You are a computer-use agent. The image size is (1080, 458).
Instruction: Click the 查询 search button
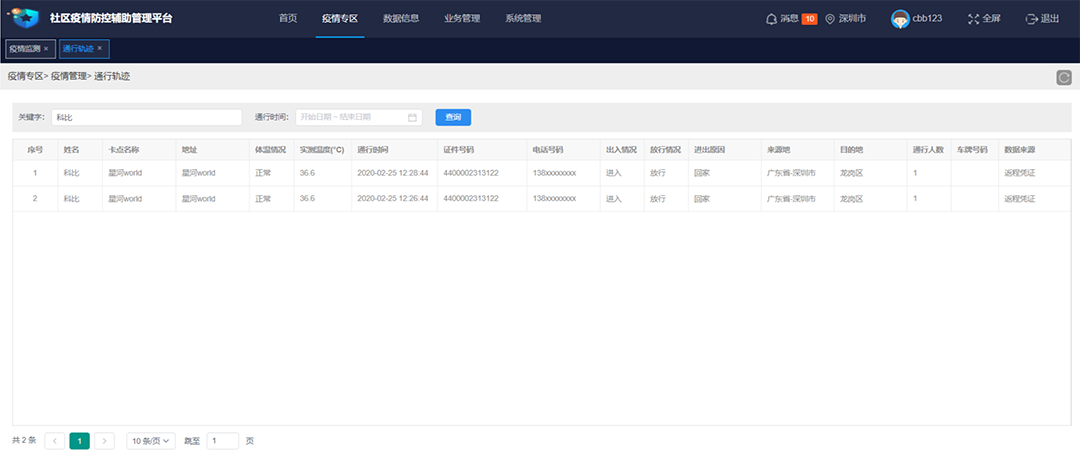pos(453,117)
